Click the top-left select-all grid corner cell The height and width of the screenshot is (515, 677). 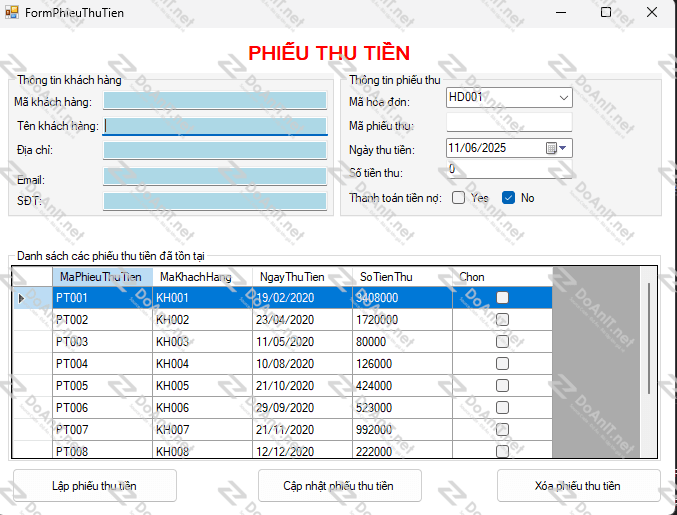32,277
